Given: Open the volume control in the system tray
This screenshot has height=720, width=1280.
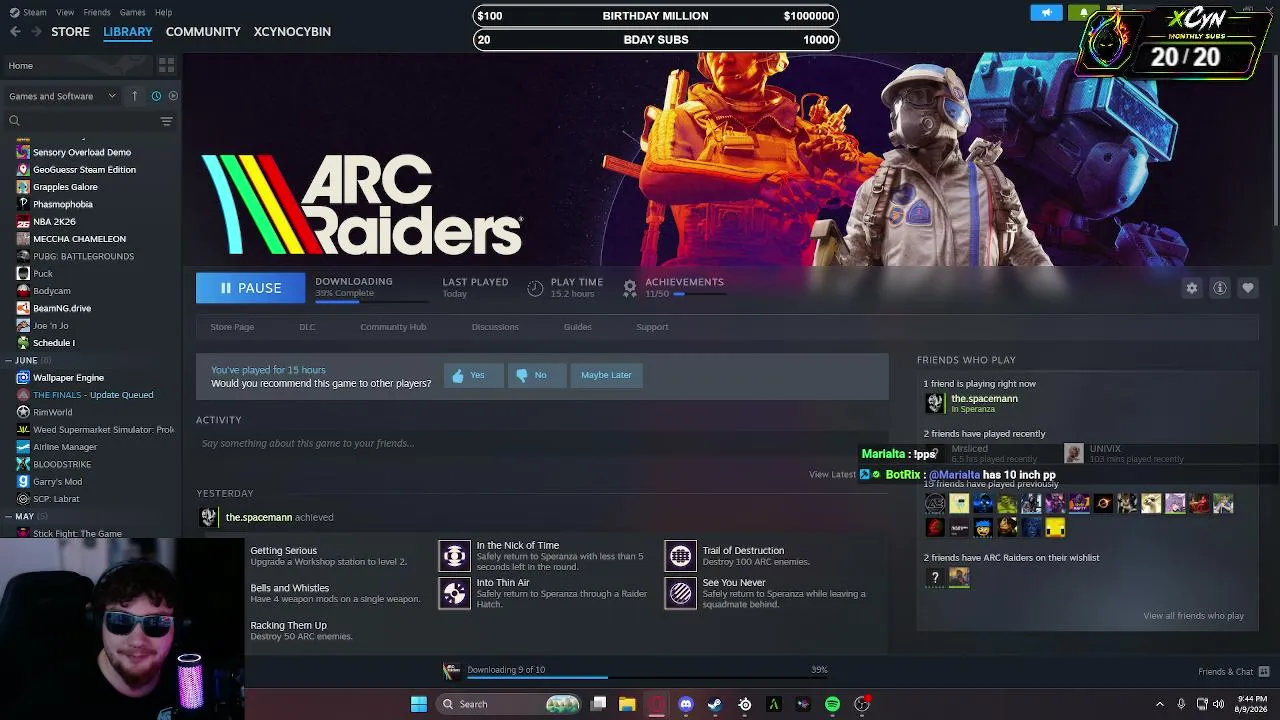Looking at the screenshot, I should pos(1218,704).
